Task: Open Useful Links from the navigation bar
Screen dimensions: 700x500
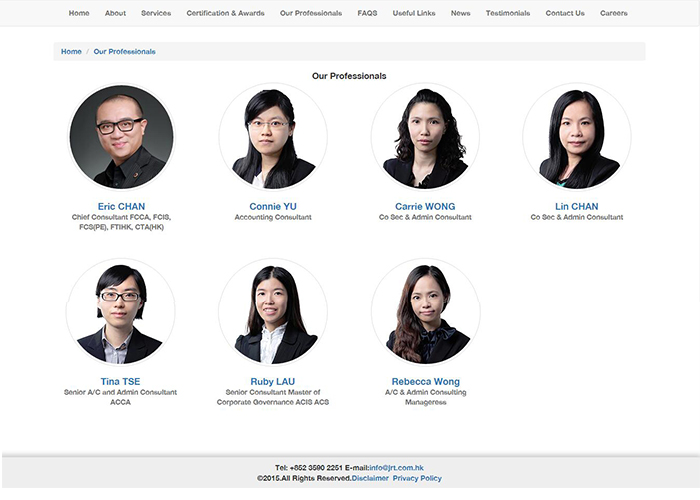Action: pyautogui.click(x=414, y=13)
